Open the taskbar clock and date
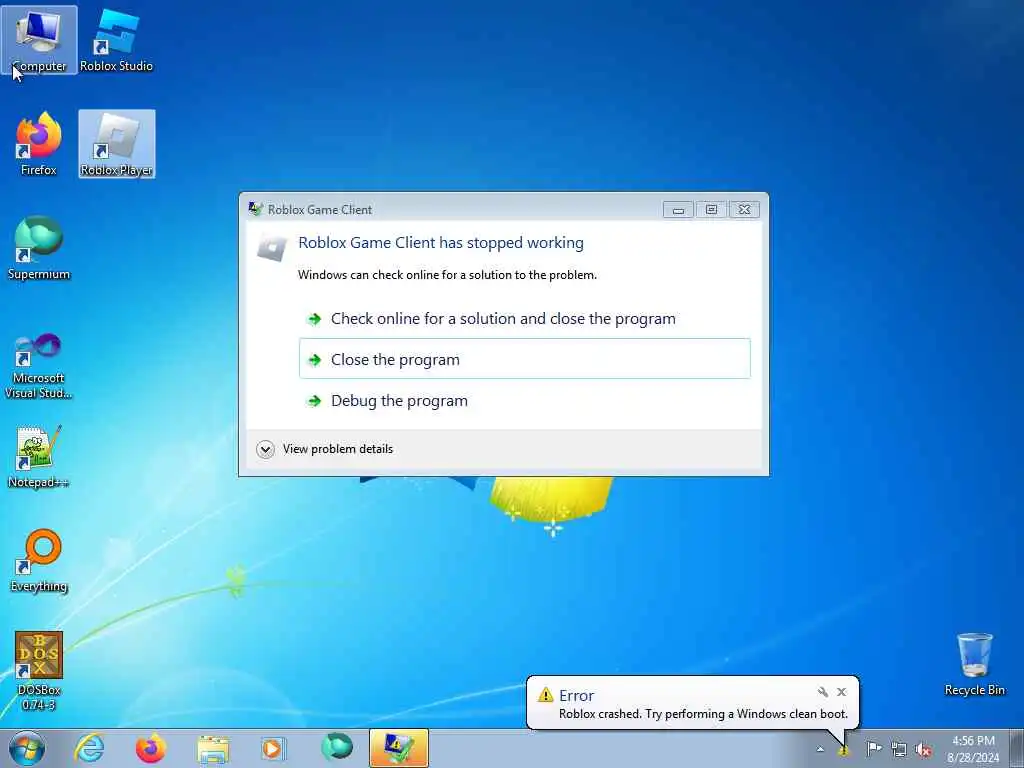1024x768 pixels. [x=973, y=749]
